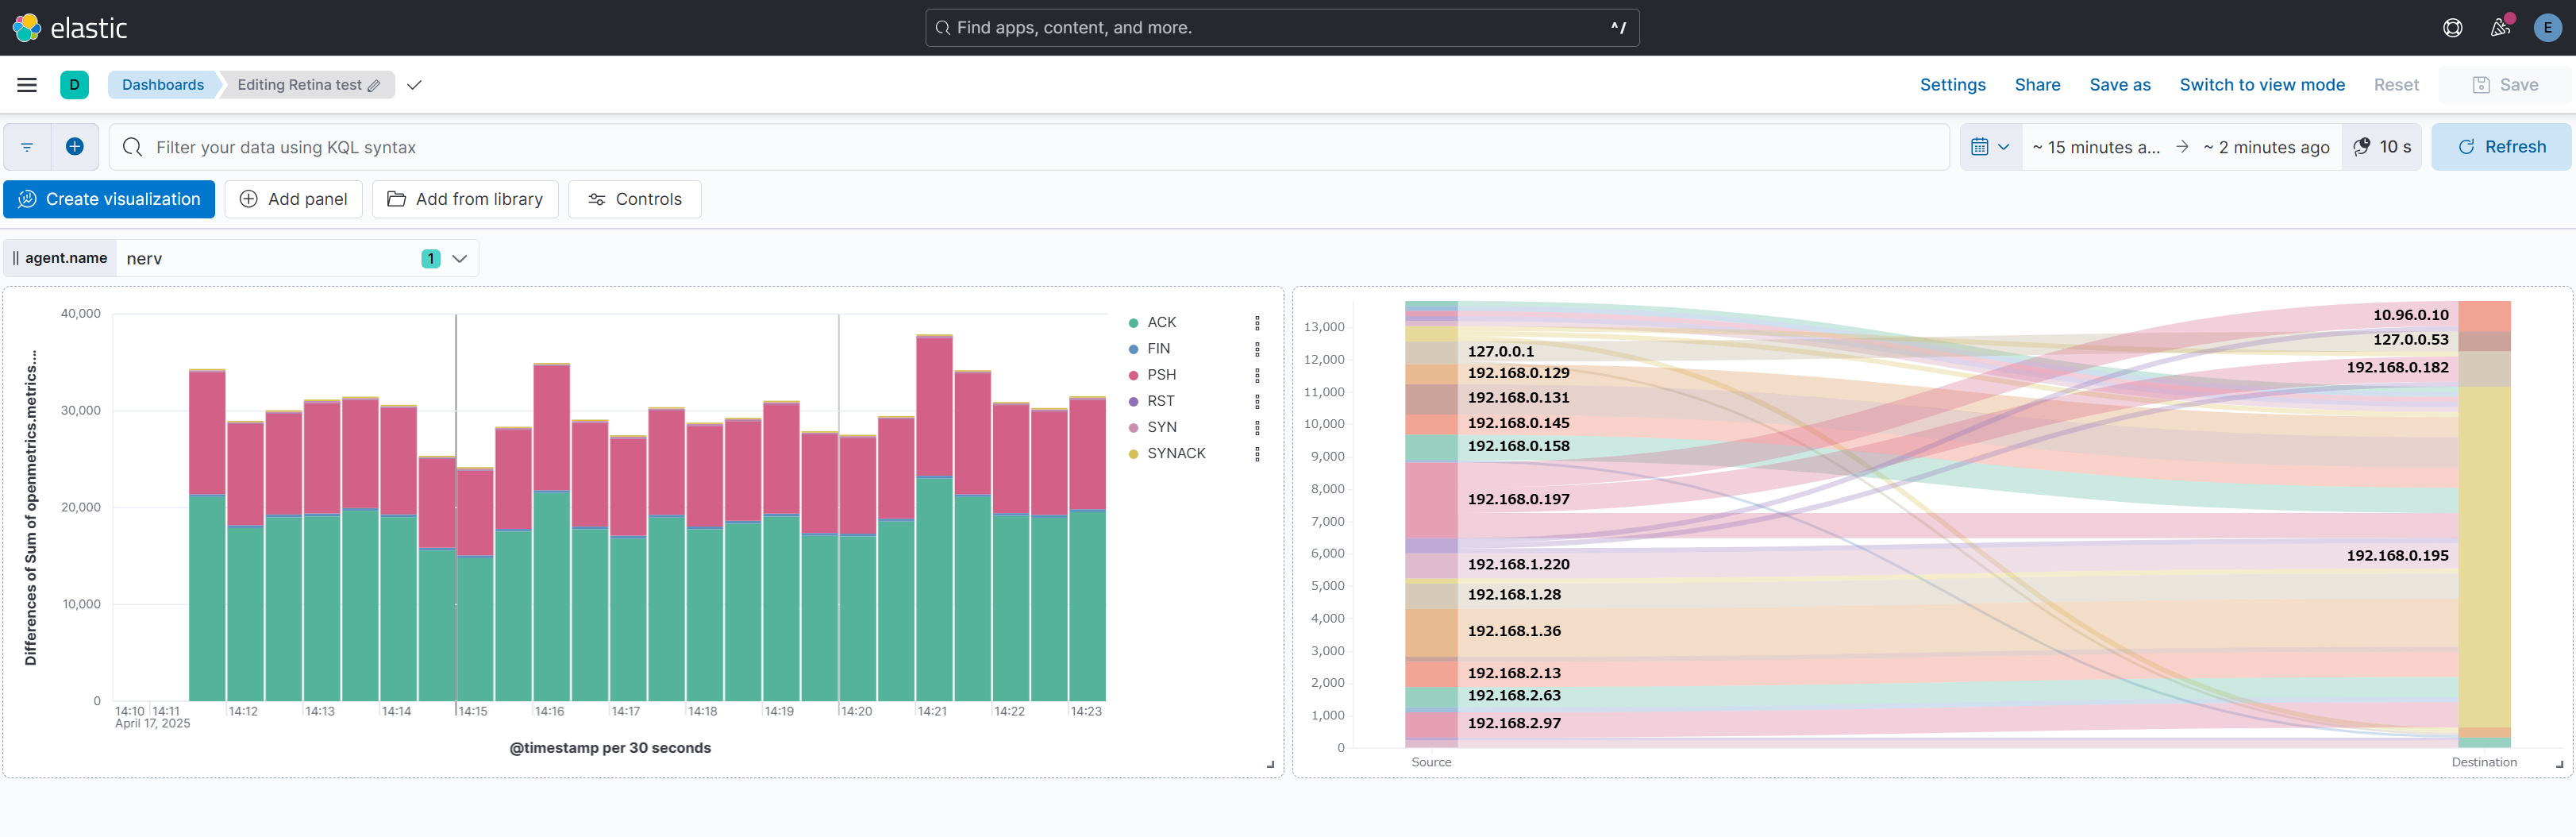Click the start time ~15 minutes ago

tap(2096, 147)
